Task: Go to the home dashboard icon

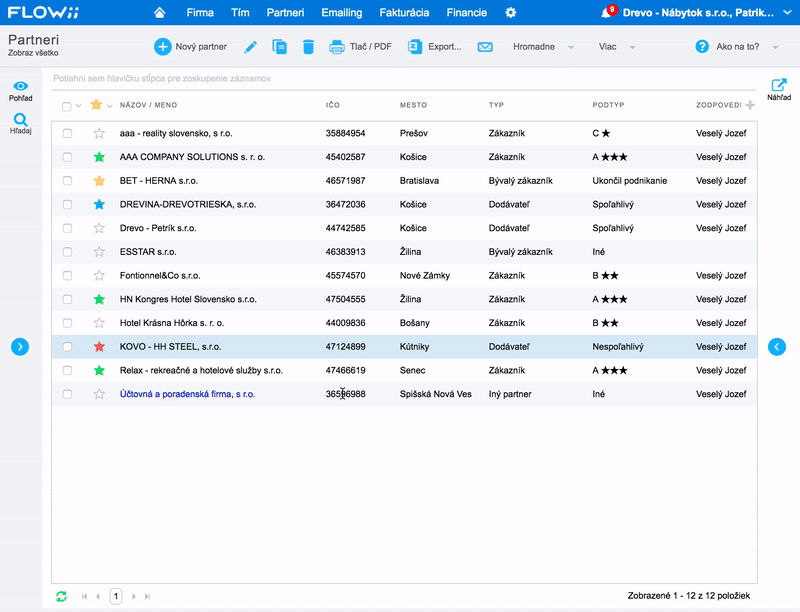Action: [160, 13]
